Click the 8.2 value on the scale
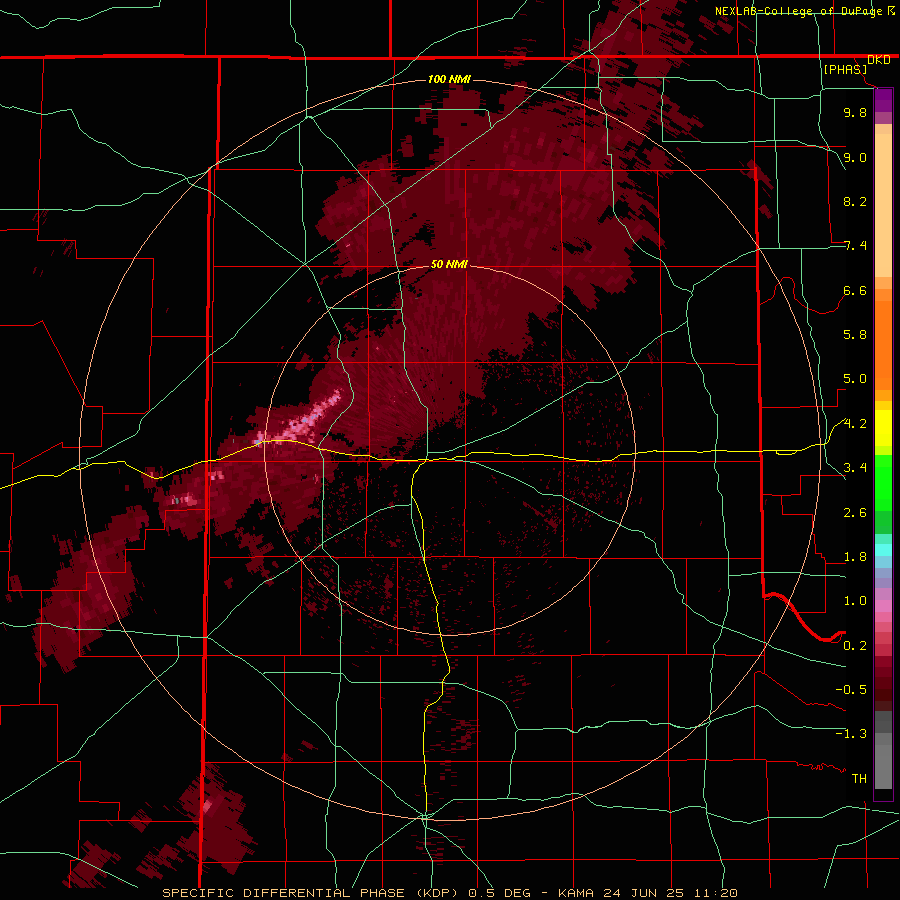900x900 pixels. [x=855, y=201]
